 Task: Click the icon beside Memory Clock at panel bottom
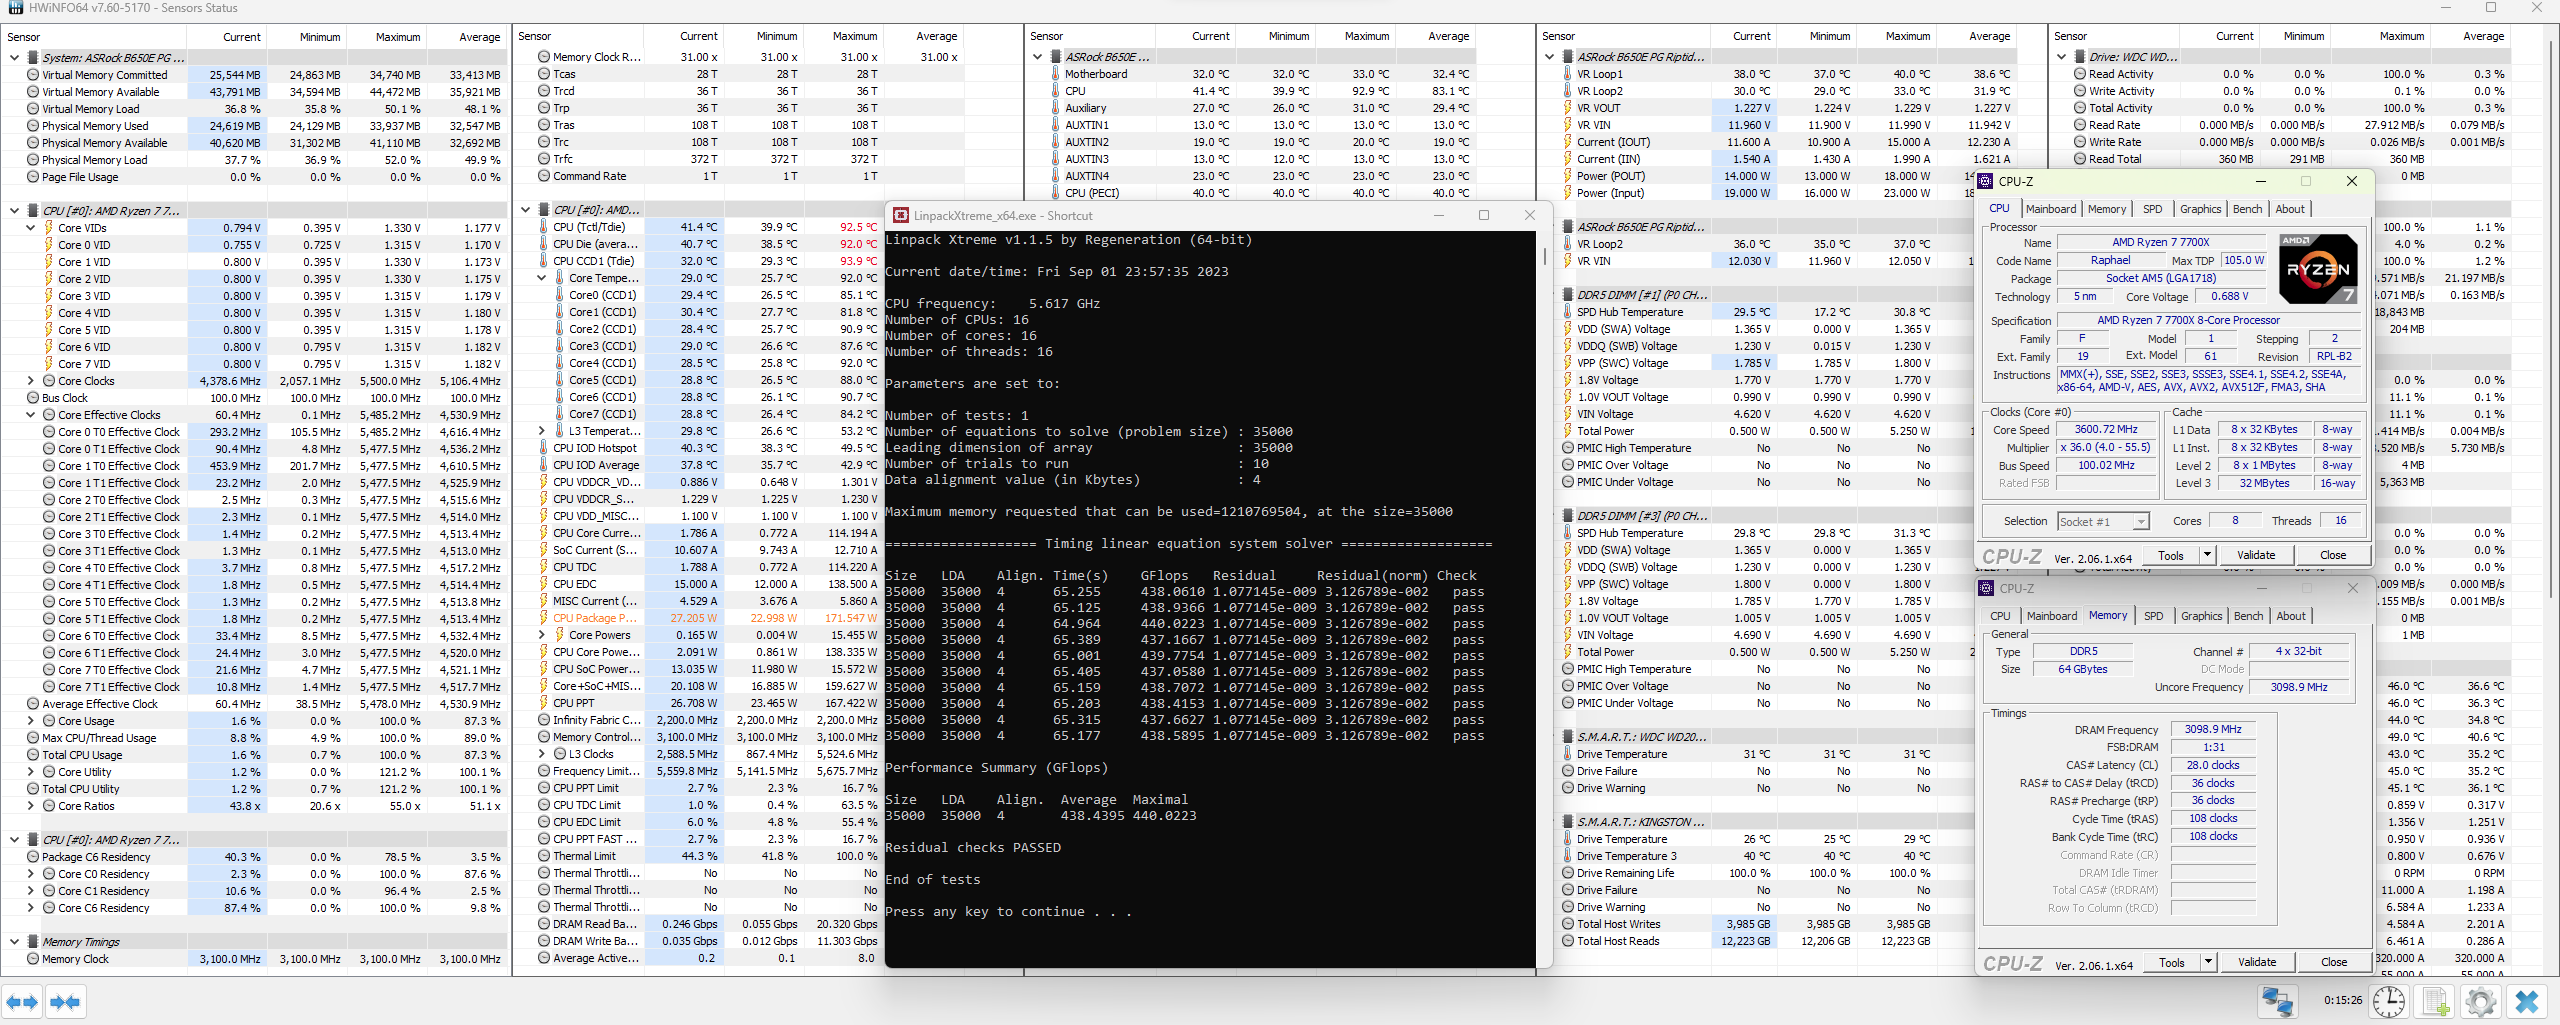click(x=33, y=959)
